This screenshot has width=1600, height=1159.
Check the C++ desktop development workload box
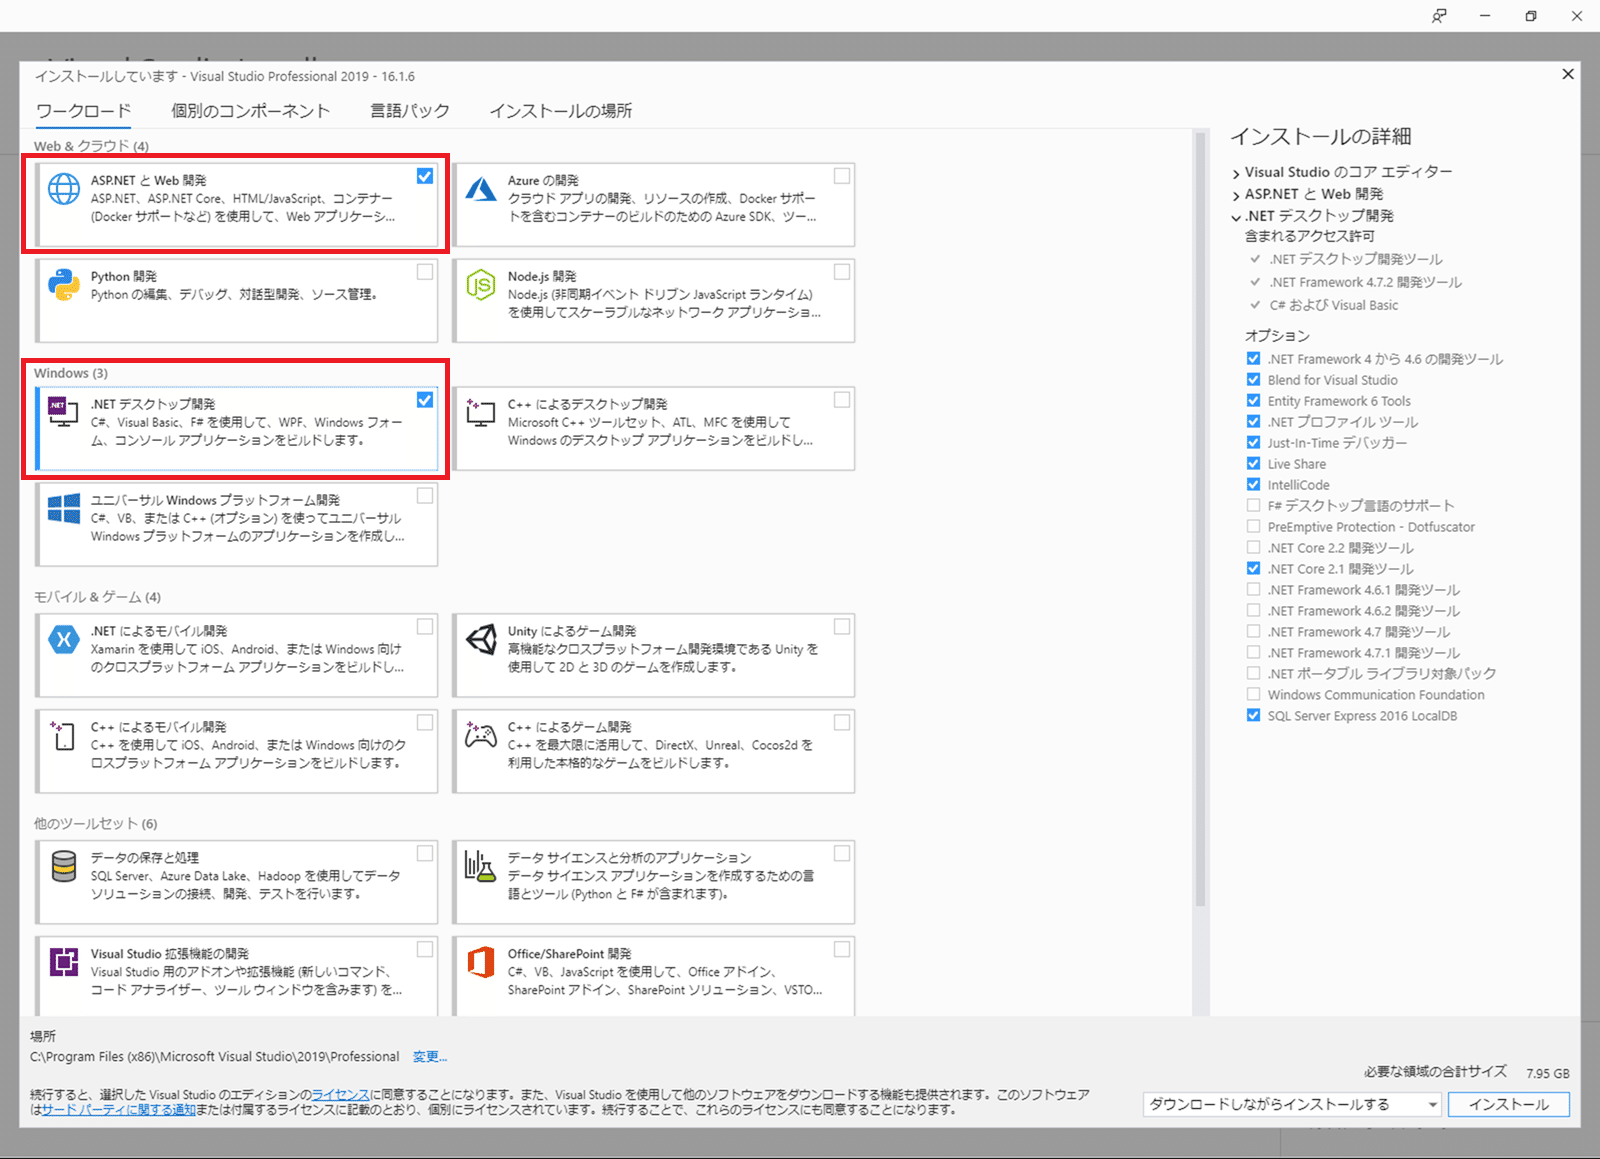pyautogui.click(x=842, y=400)
